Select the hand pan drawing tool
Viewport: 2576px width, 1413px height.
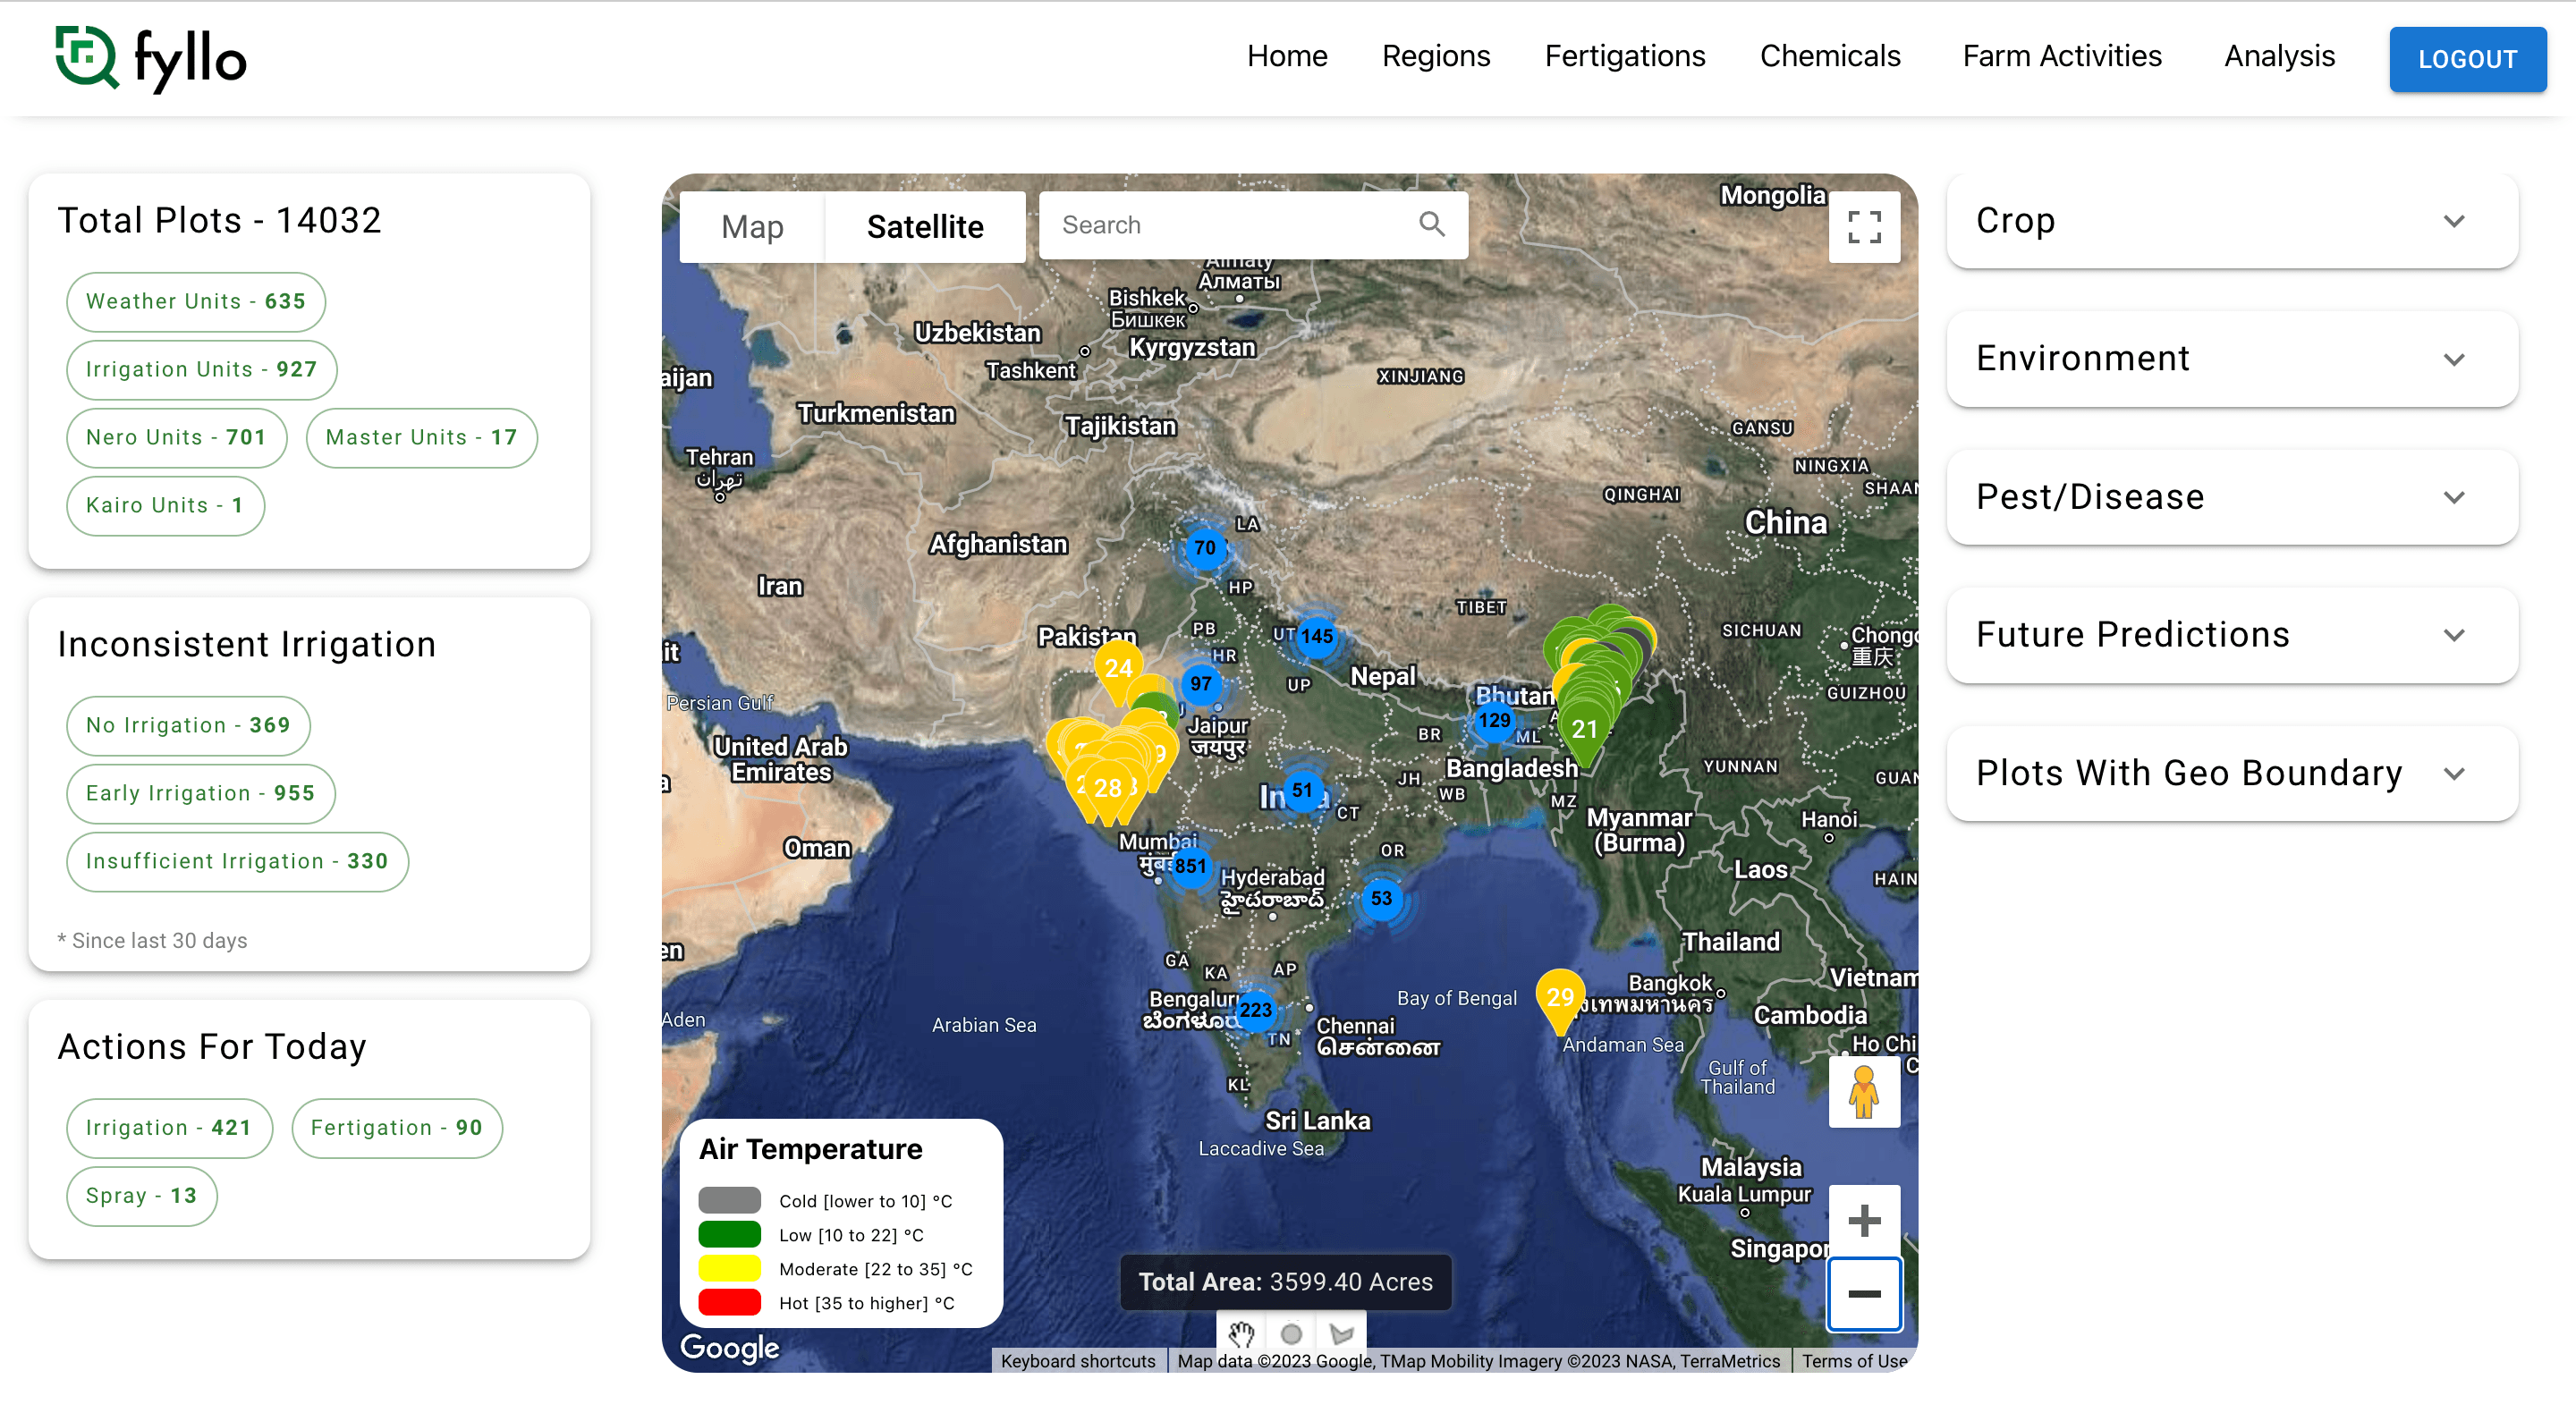[1241, 1333]
